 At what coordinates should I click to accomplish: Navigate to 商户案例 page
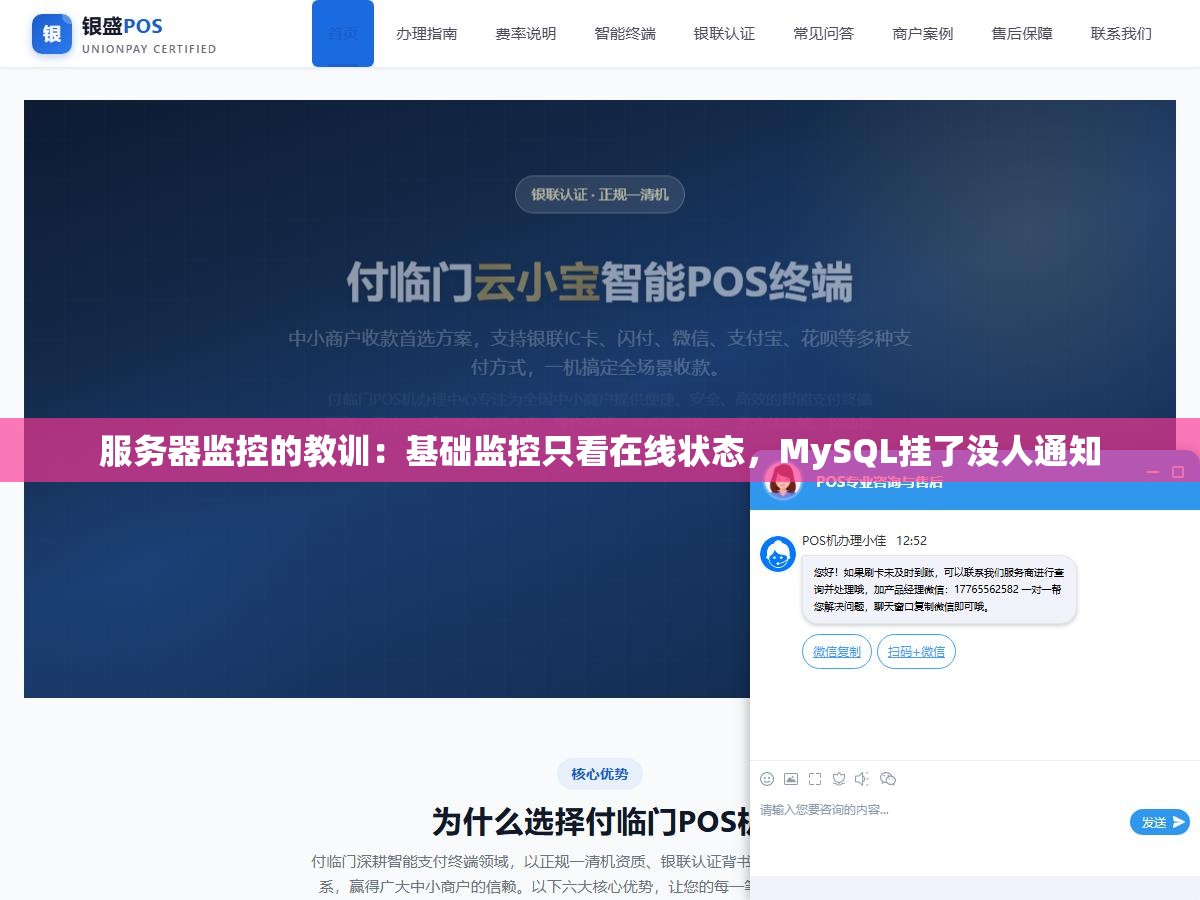(x=923, y=33)
